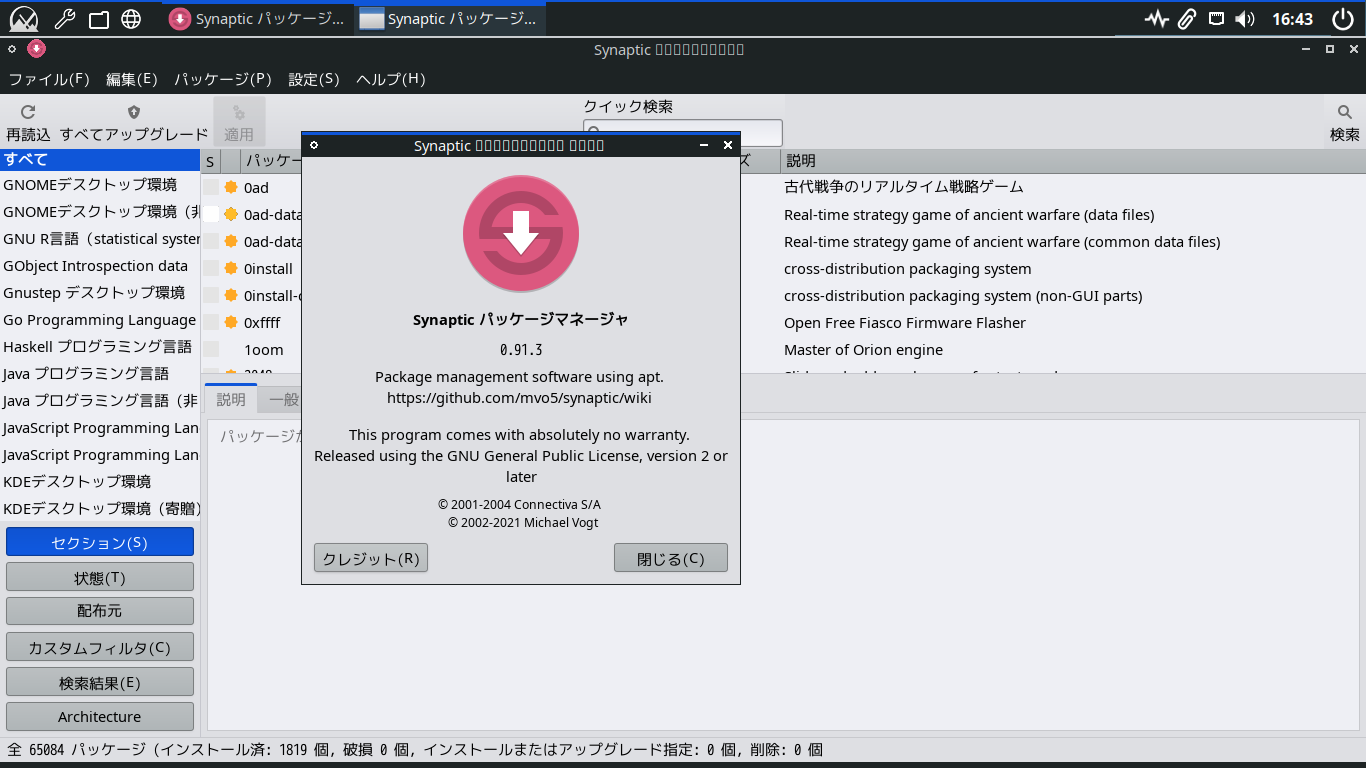Mark the status checkbox for 0xffff
The width and height of the screenshot is (1366, 768).
(x=211, y=322)
